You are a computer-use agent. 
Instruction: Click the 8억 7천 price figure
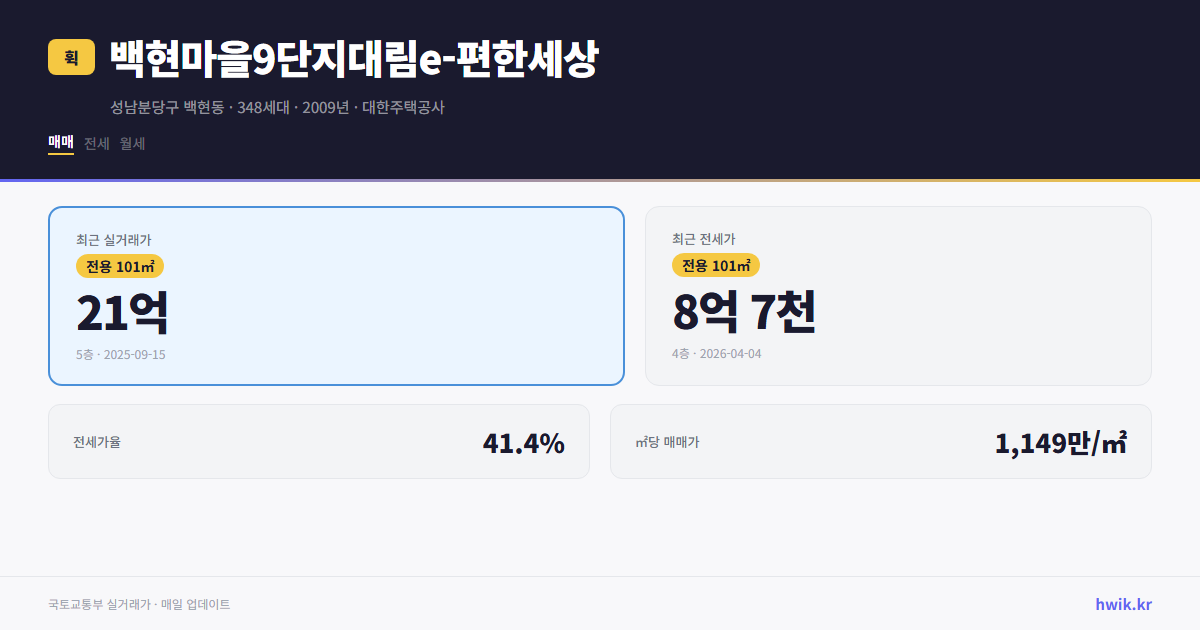[x=745, y=314]
